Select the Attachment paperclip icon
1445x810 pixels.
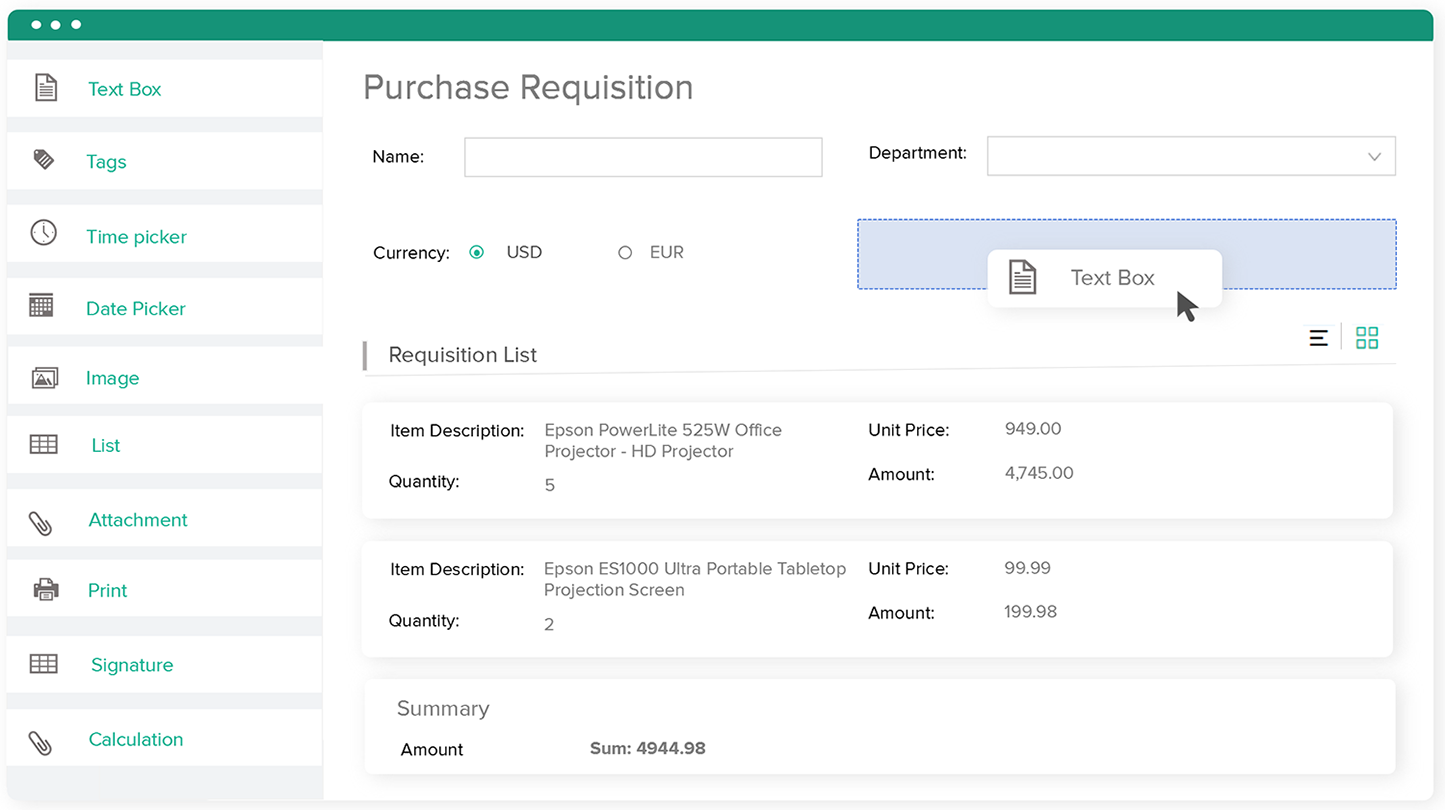coord(41,522)
